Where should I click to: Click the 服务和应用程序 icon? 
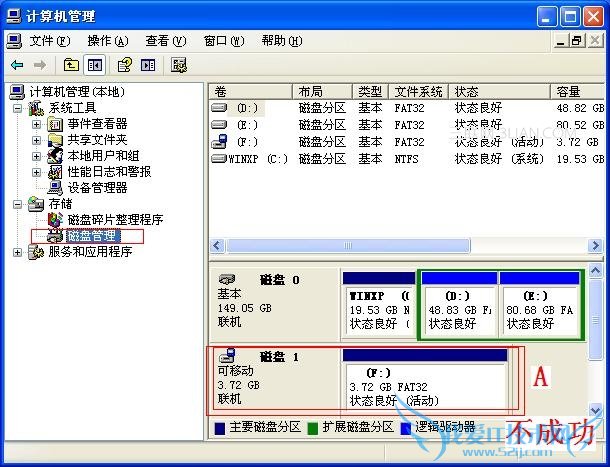tap(36, 252)
